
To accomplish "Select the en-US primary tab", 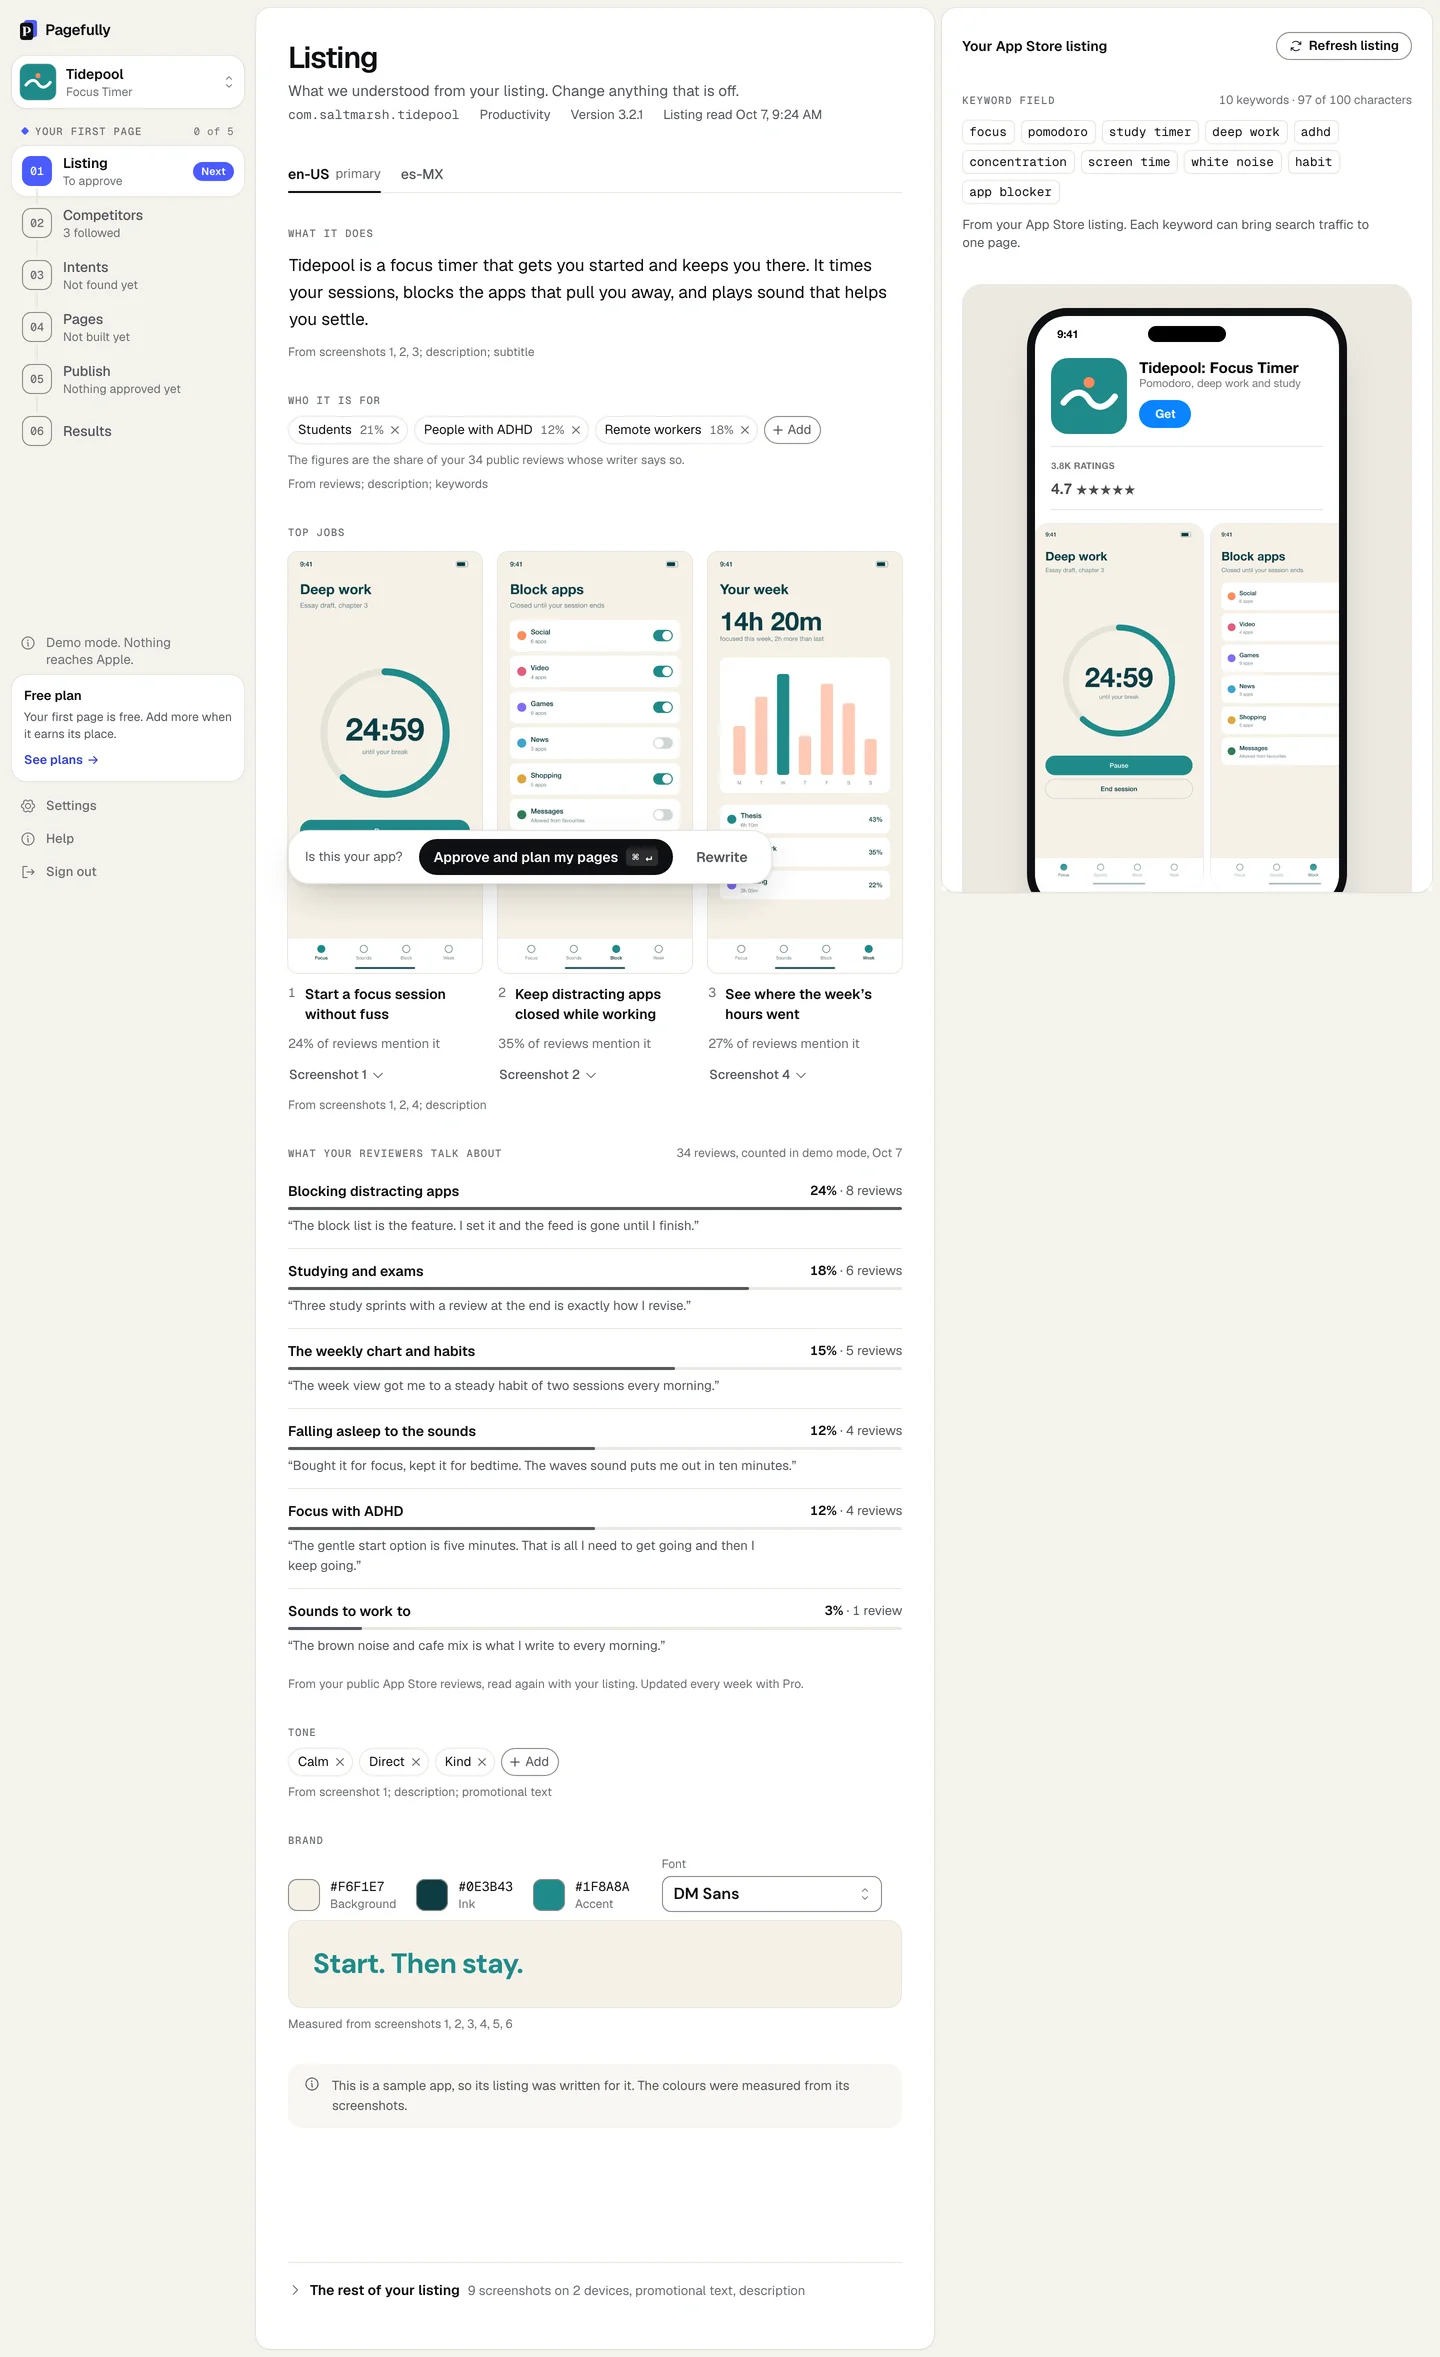I will point(334,174).
